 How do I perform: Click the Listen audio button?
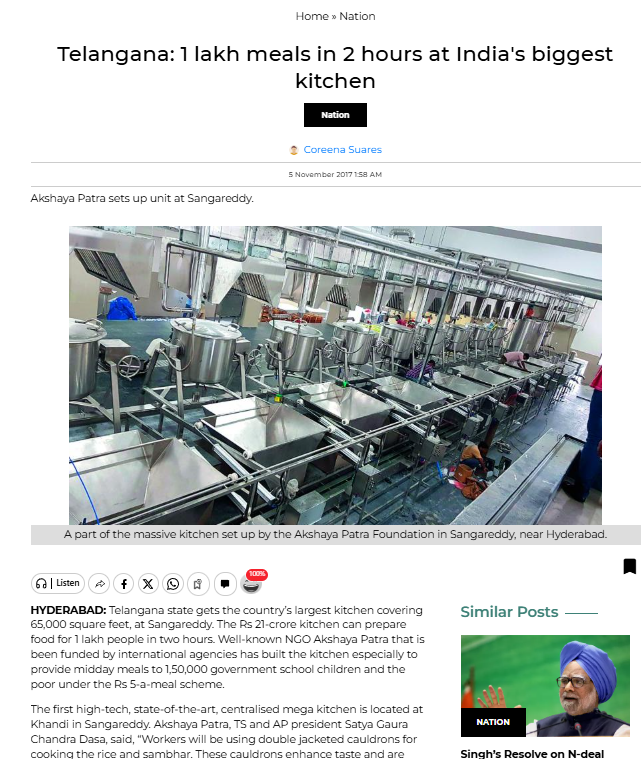point(58,583)
